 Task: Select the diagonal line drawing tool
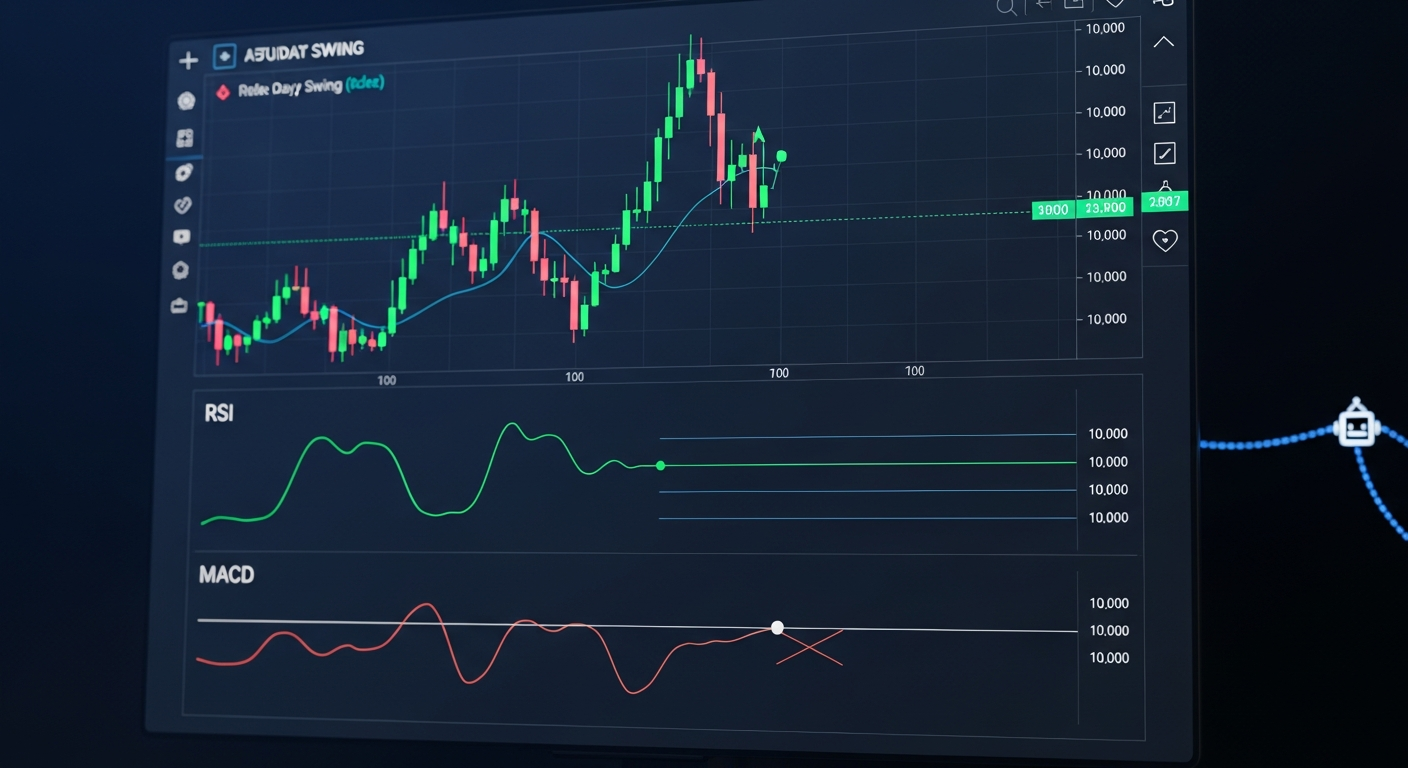[x=1164, y=153]
